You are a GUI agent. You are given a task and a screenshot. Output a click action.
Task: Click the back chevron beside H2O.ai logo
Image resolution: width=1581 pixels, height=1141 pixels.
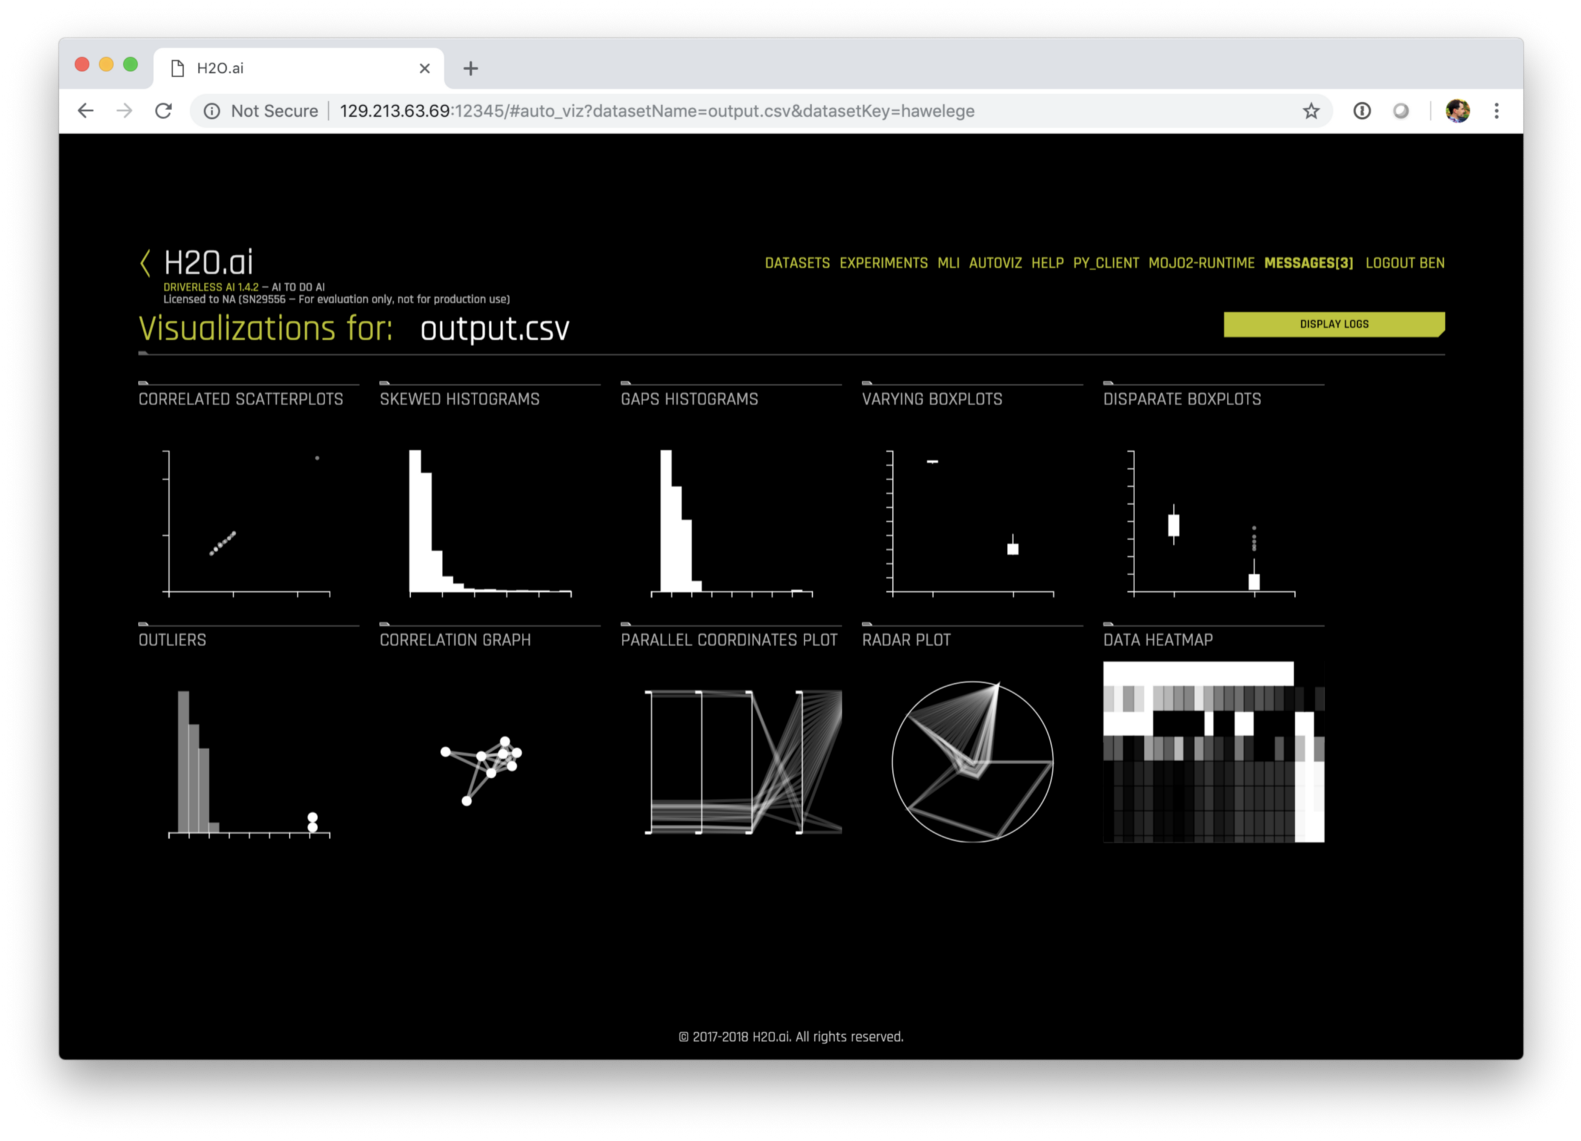click(x=145, y=263)
